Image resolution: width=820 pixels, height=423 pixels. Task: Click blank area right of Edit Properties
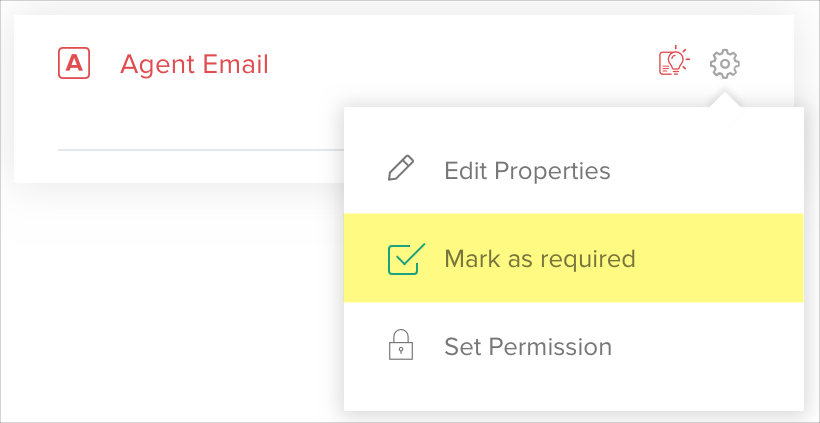pyautogui.click(x=710, y=170)
